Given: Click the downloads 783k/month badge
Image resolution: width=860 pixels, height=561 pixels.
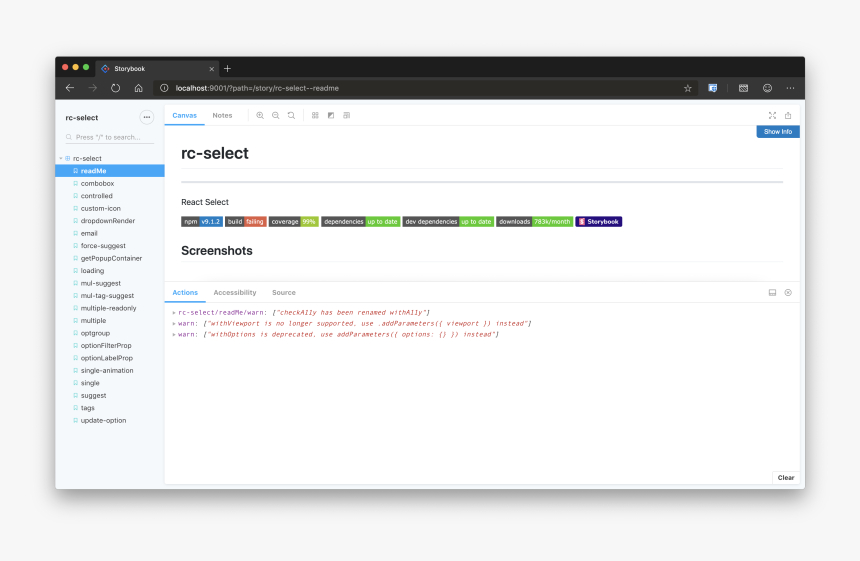Looking at the screenshot, I should (x=534, y=222).
